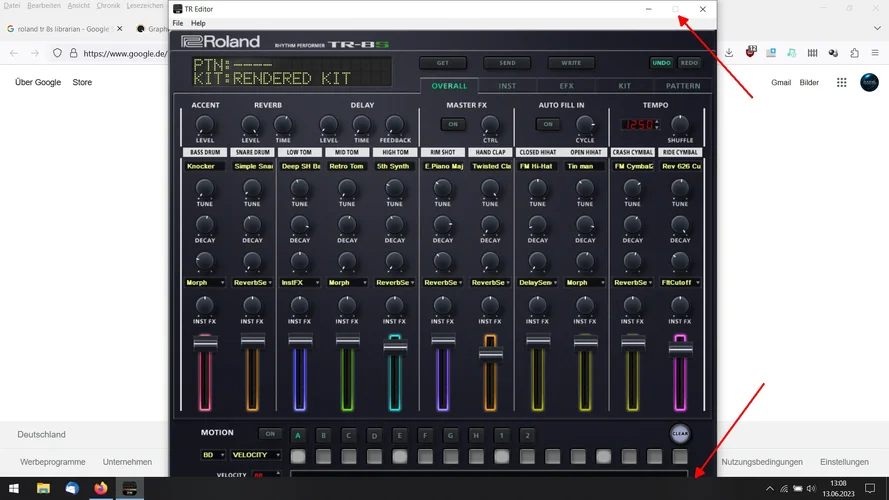Click the Reverb Time knob
889x500 pixels.
284,125
